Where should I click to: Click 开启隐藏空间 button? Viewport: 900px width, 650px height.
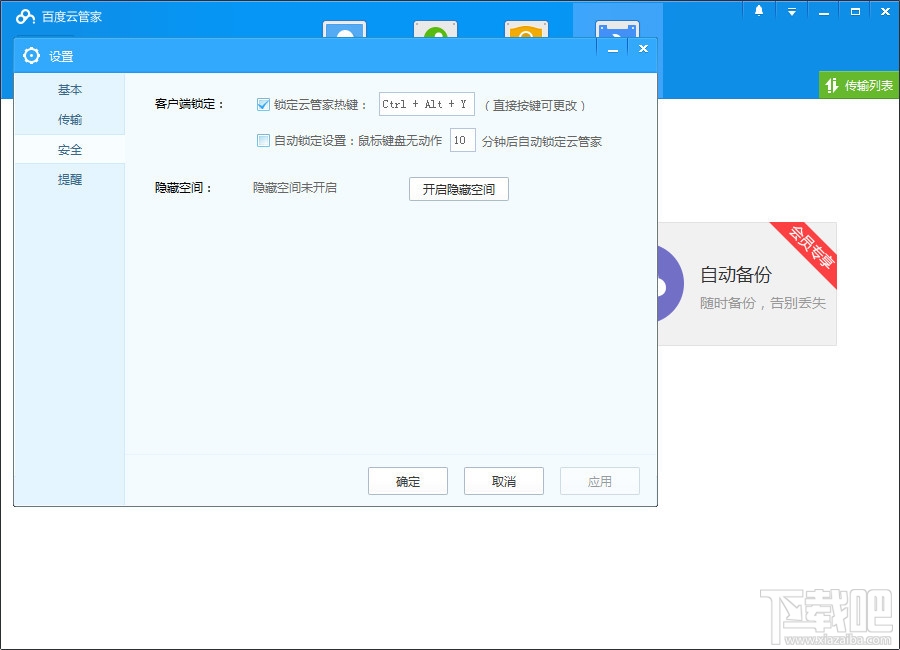tap(458, 189)
